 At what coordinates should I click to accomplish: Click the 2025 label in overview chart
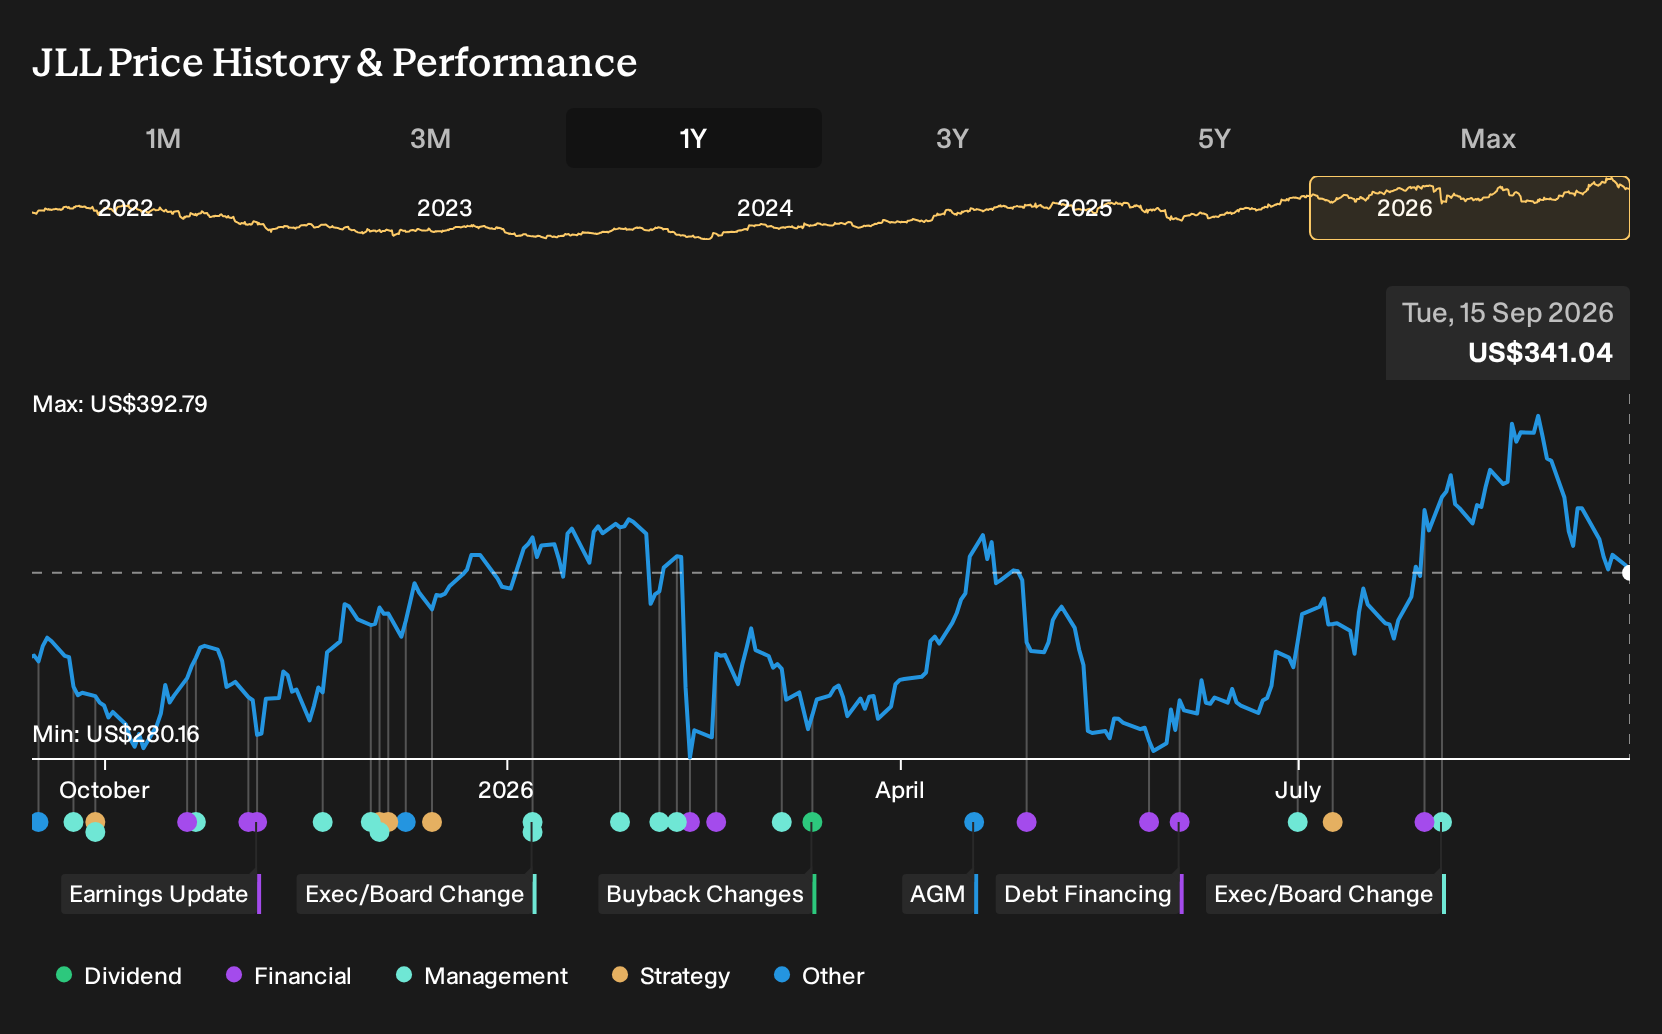click(1085, 208)
